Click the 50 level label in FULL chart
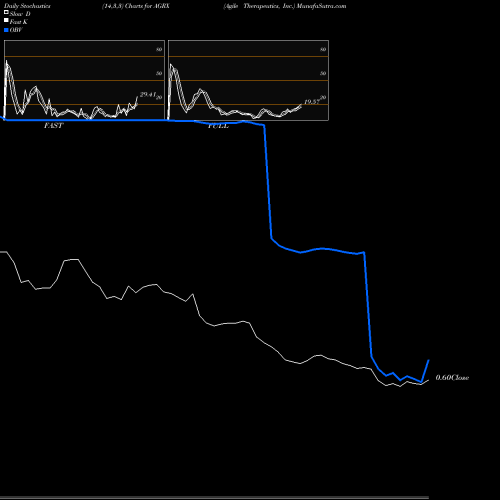The width and height of the screenshot is (500, 500). [x=323, y=73]
